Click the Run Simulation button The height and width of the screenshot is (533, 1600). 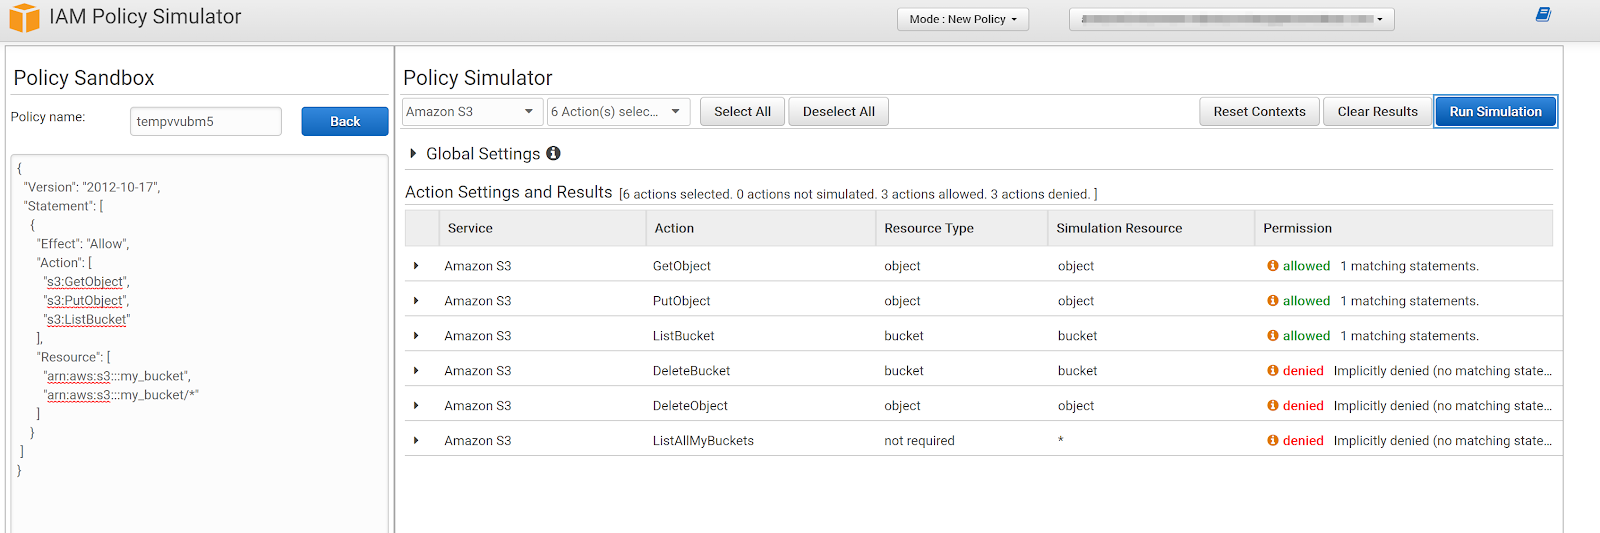click(1495, 112)
